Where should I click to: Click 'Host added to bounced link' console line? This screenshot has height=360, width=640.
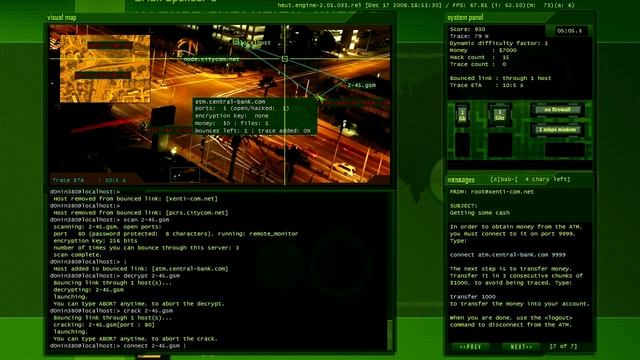pyautogui.click(x=141, y=269)
